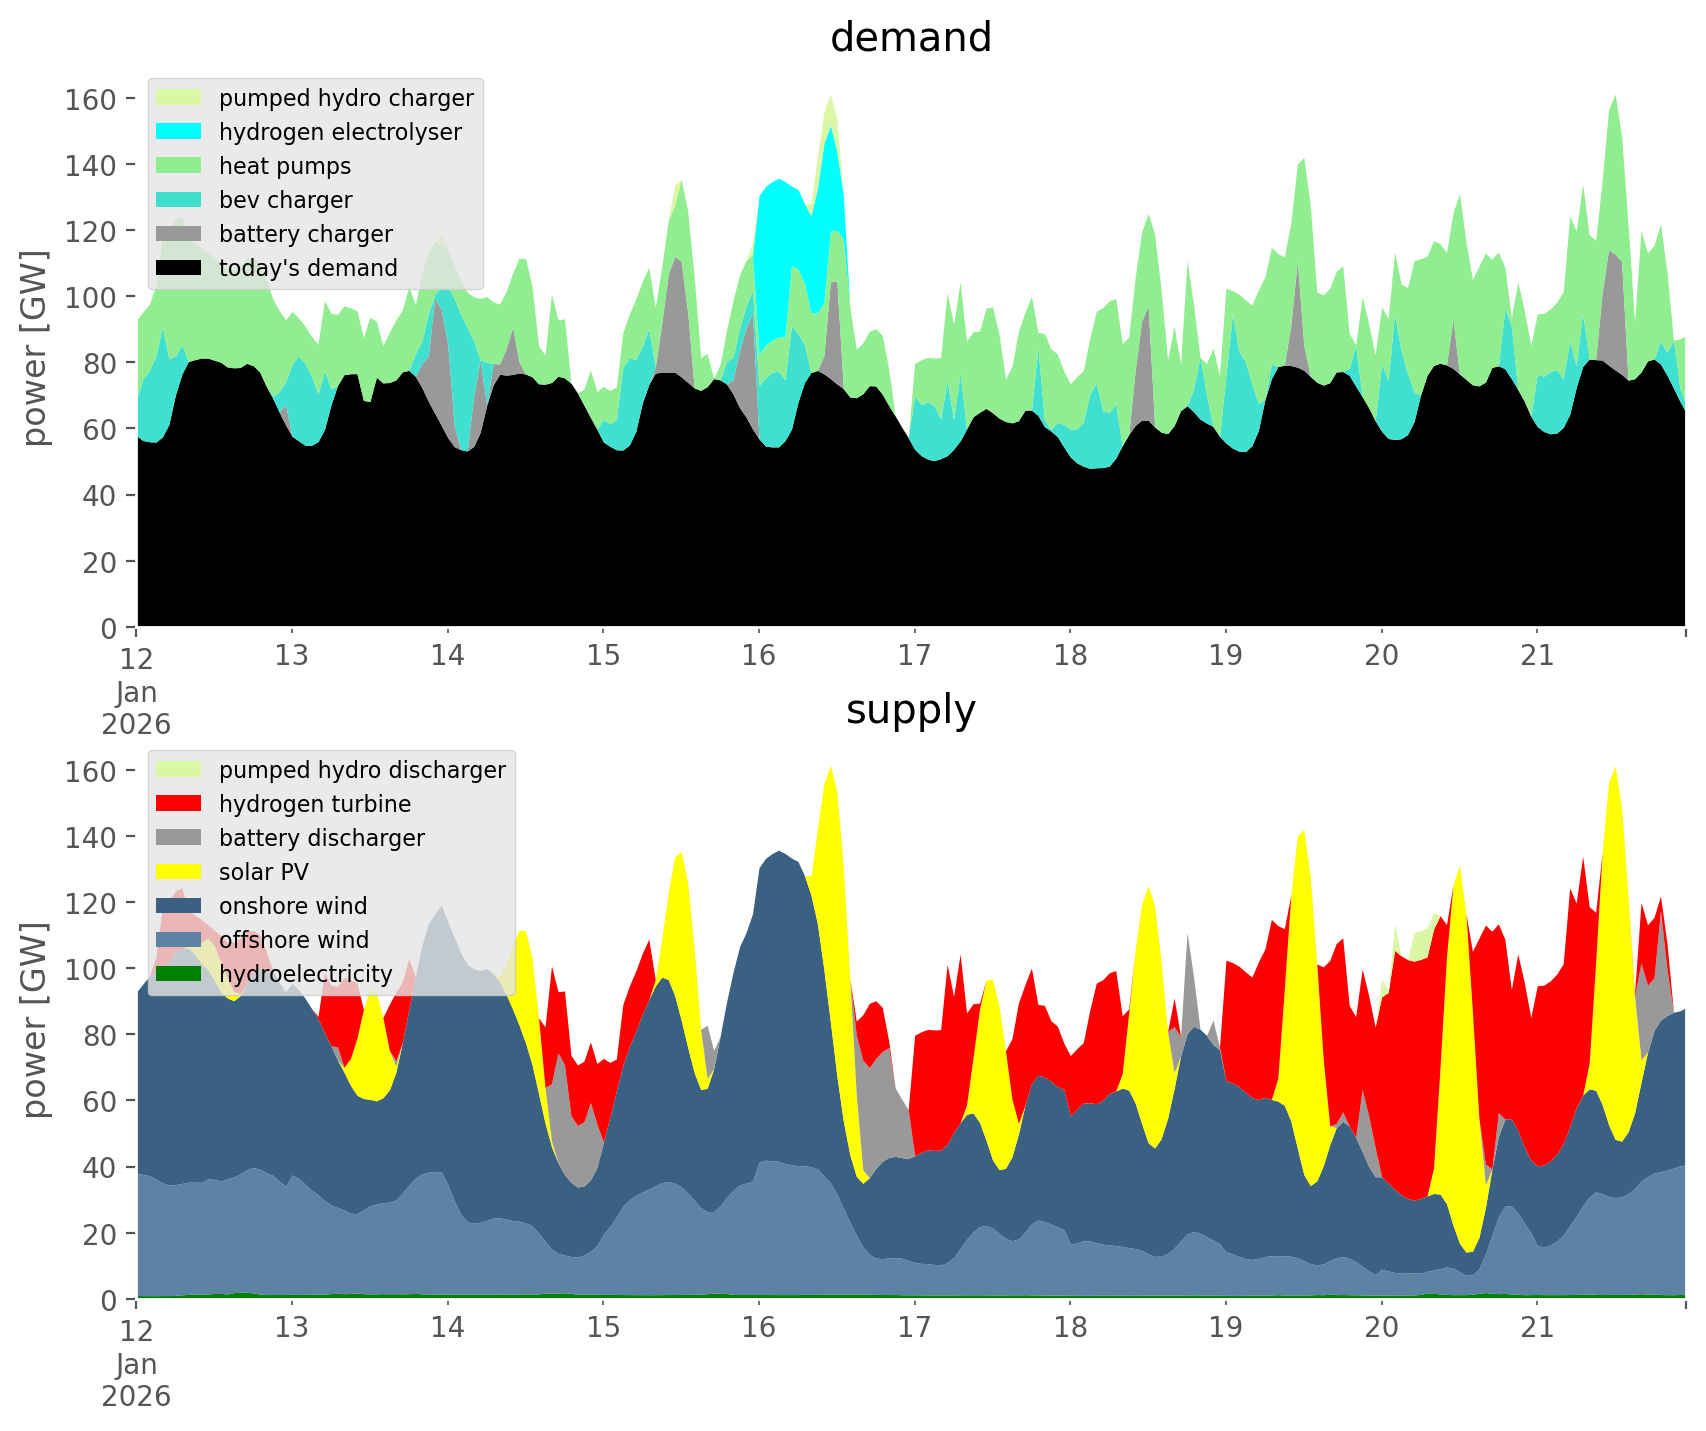The image size is (1706, 1431).
Task: Select the solar PV yellow legend swatch
Action: click(180, 872)
